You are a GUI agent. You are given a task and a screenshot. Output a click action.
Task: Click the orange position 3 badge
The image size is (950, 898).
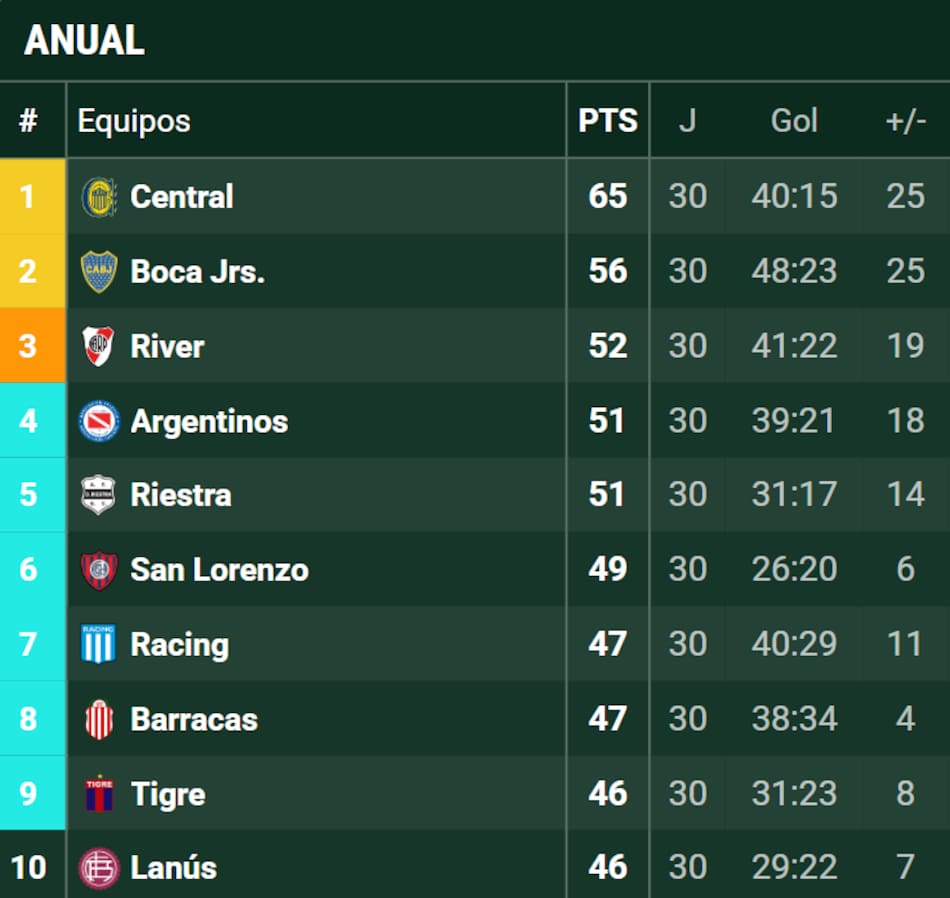pos(28,346)
